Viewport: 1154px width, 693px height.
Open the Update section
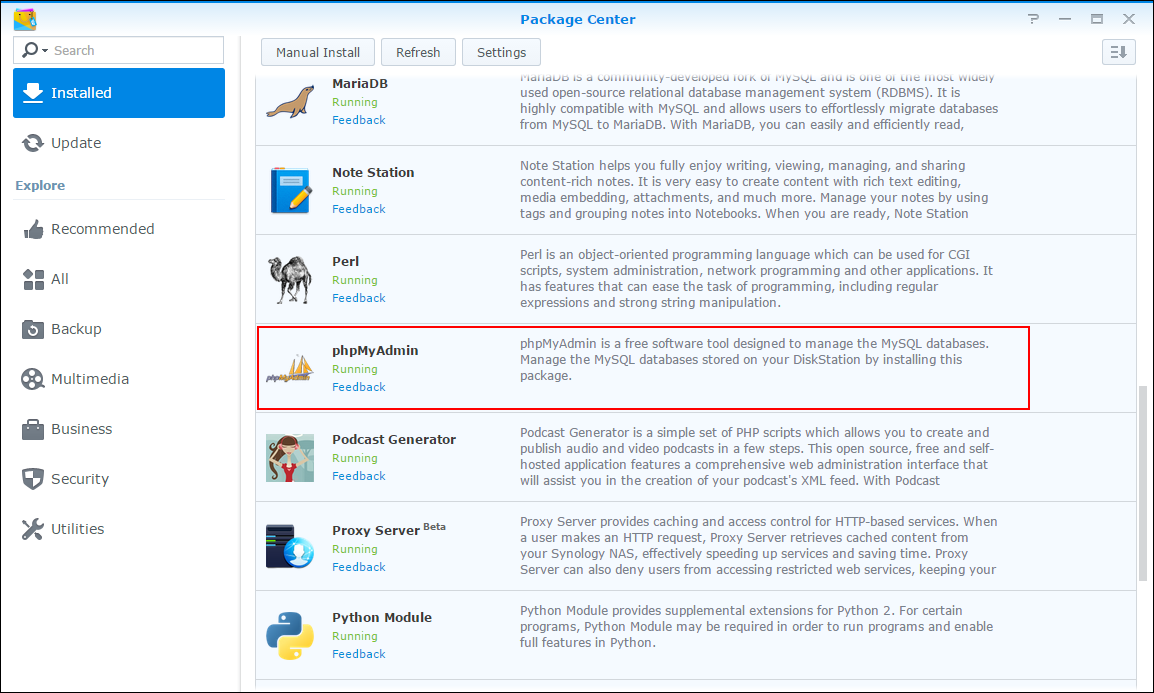pos(119,143)
